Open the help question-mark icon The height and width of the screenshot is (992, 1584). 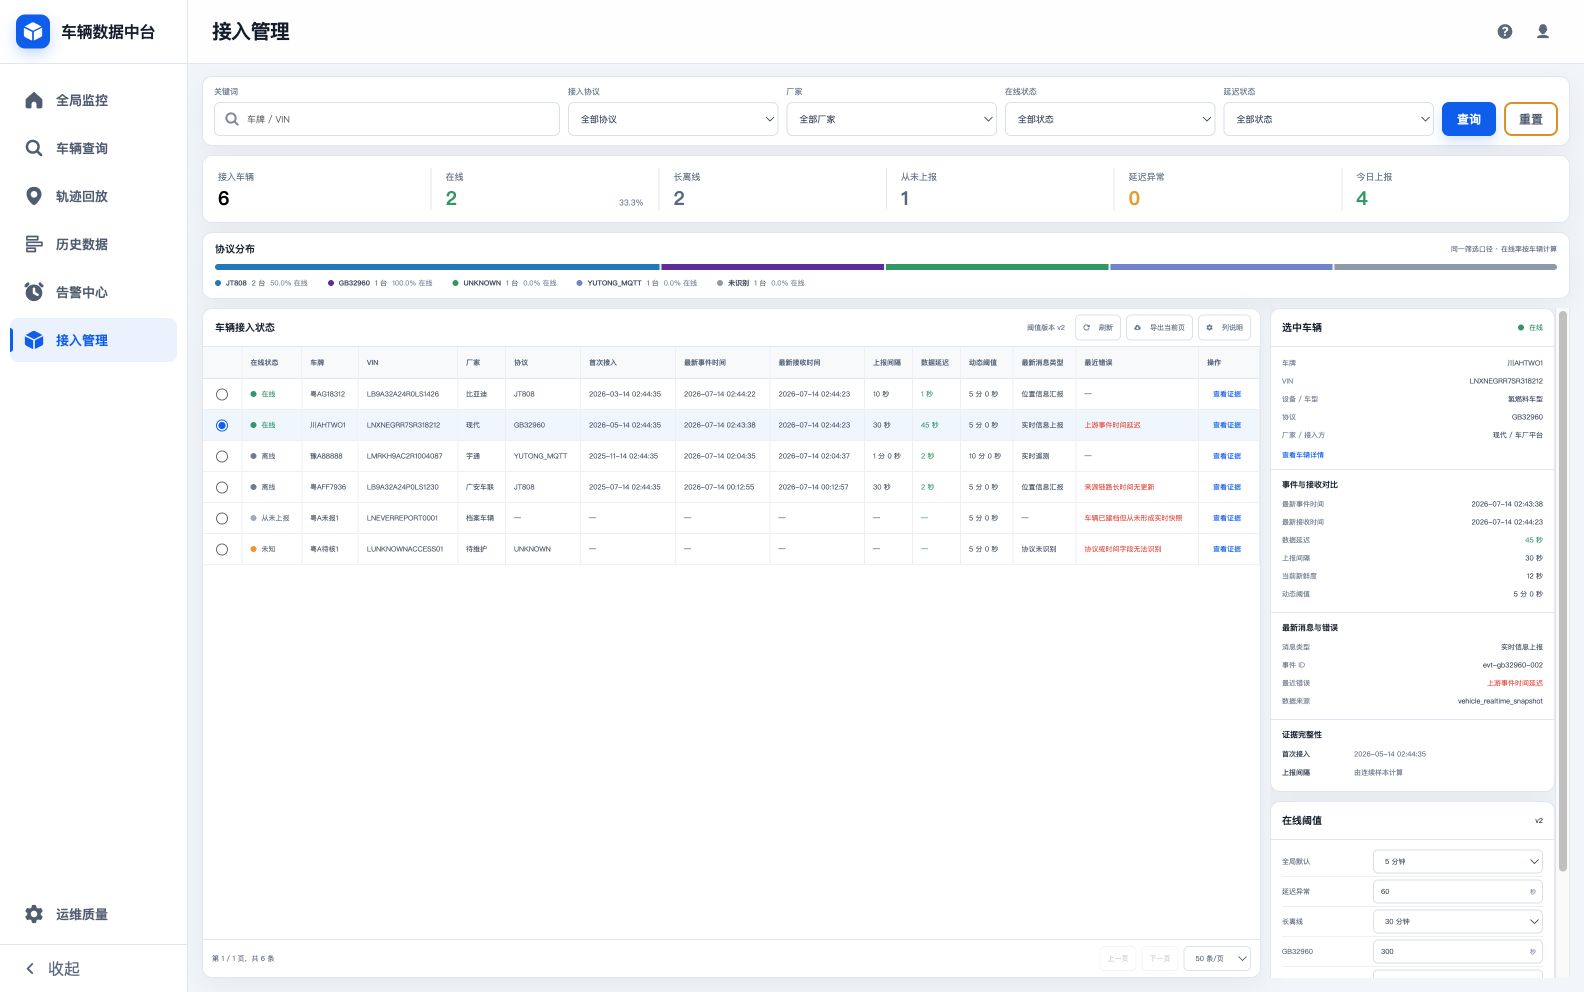tap(1504, 32)
